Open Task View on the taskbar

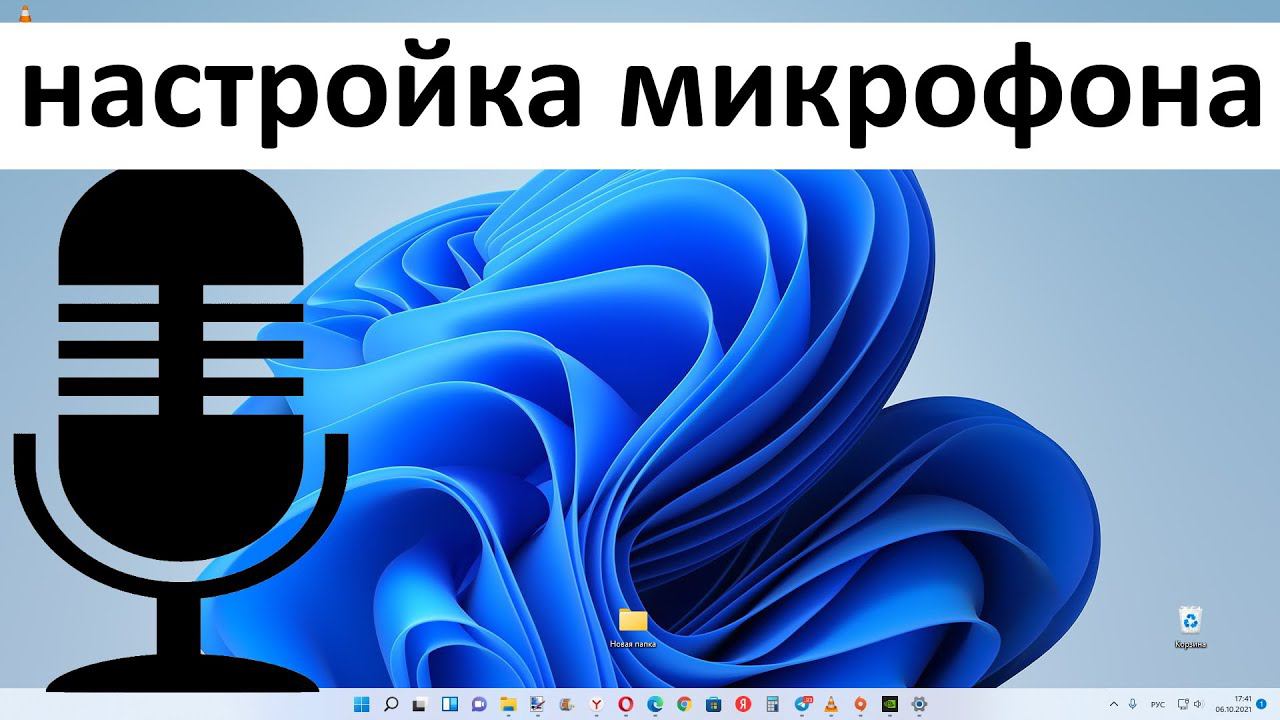(x=420, y=704)
